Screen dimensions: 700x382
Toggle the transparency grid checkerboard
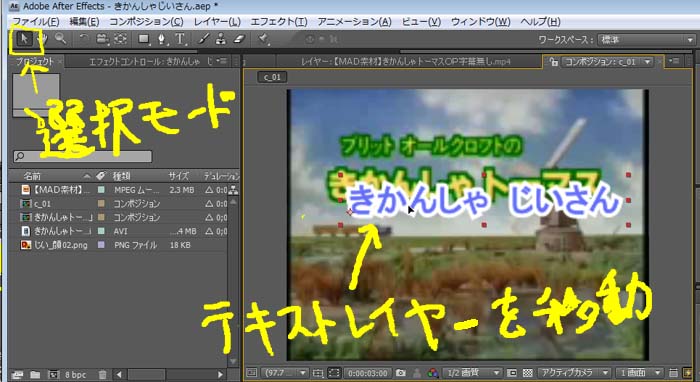(528, 373)
